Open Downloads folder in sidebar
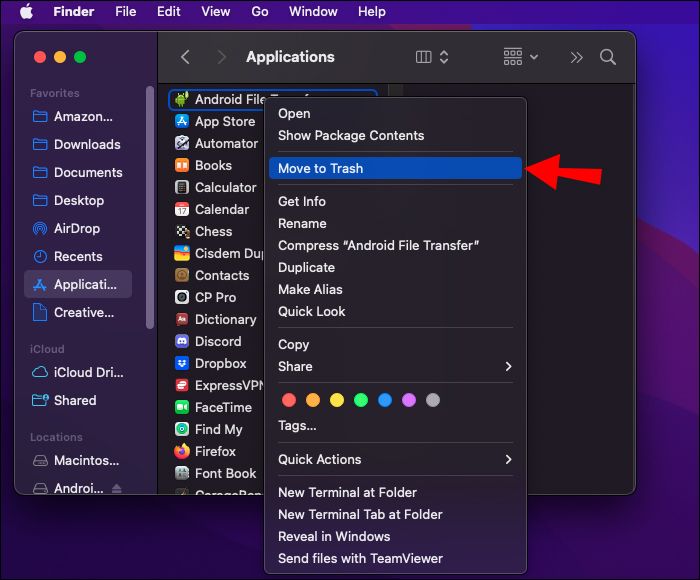 (77, 145)
